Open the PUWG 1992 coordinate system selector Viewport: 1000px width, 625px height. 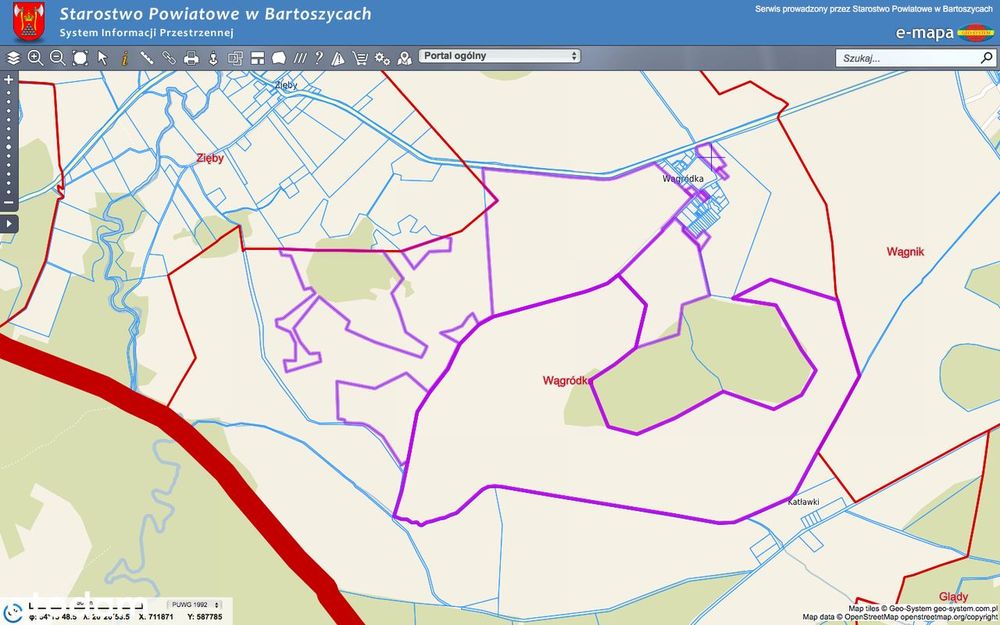195,605
